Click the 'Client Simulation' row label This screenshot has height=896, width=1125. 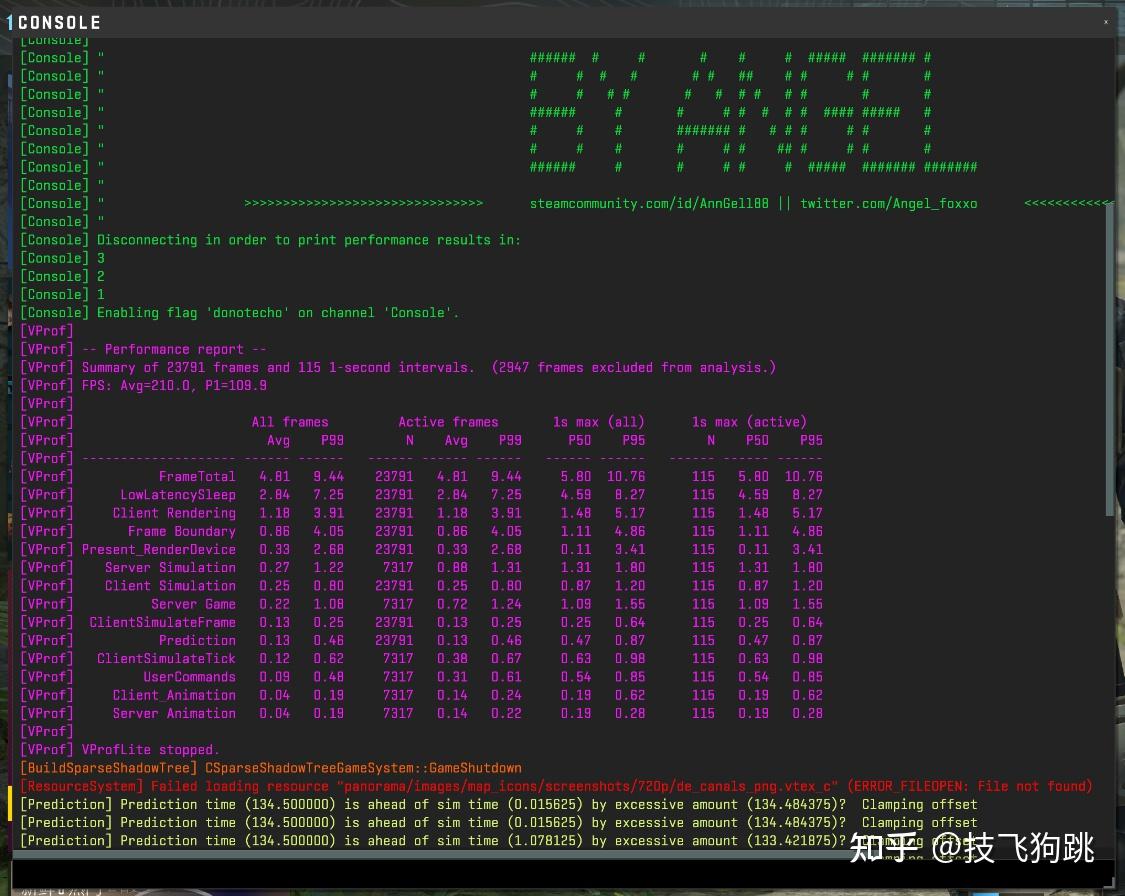[x=170, y=586]
